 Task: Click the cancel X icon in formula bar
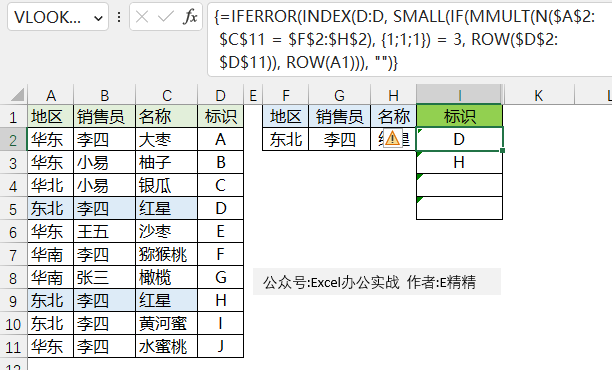coord(142,17)
